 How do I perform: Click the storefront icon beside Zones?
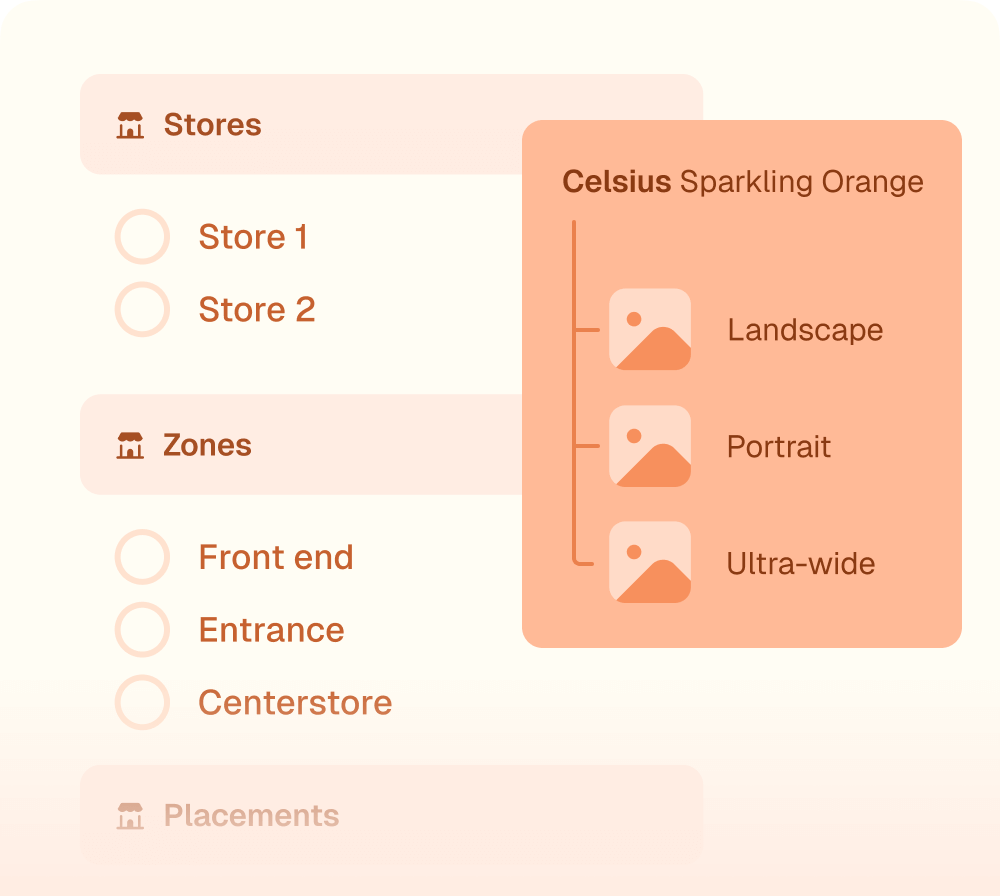tap(130, 446)
